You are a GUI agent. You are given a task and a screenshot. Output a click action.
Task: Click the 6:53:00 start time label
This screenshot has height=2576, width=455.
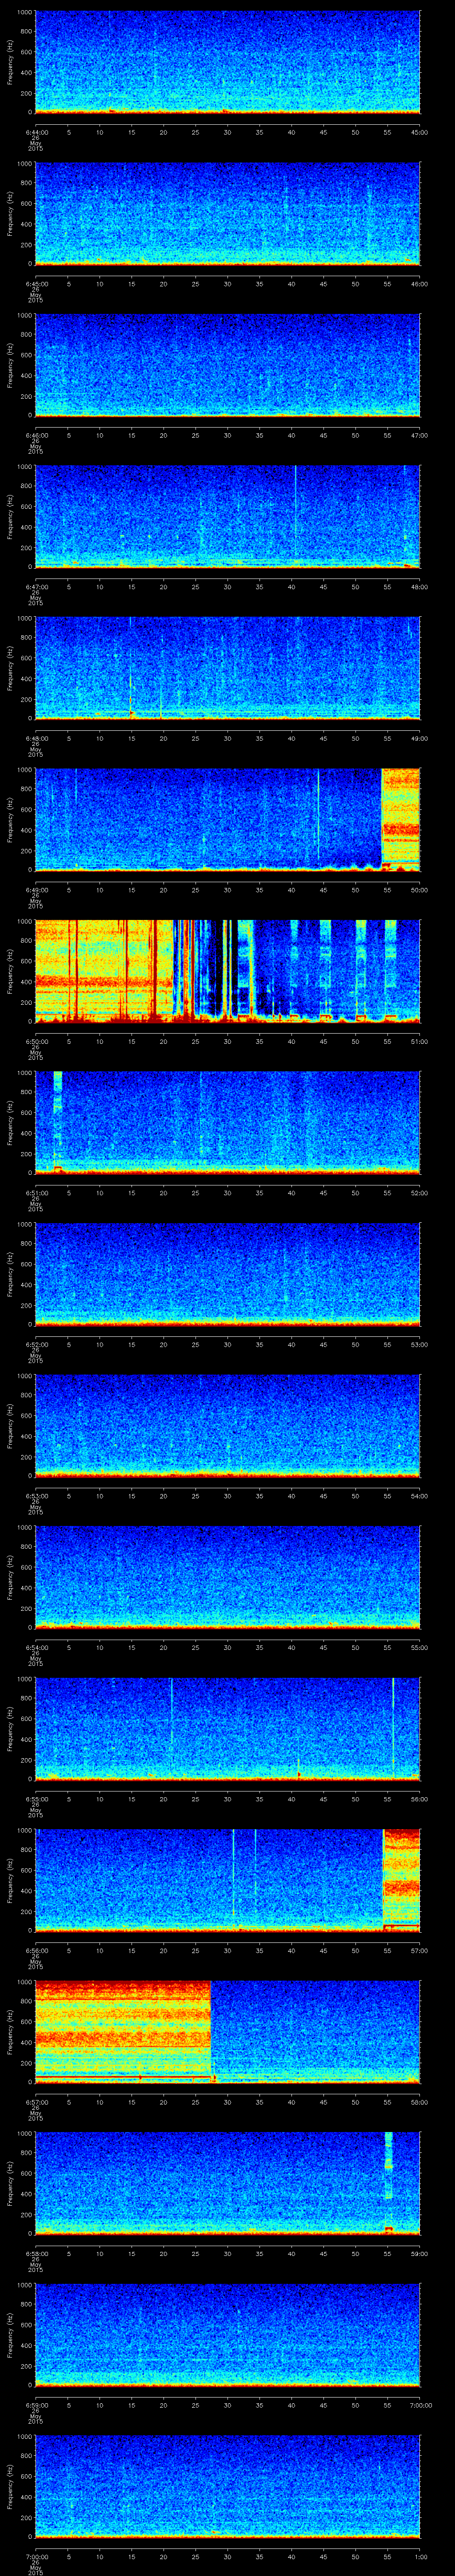(36, 1495)
